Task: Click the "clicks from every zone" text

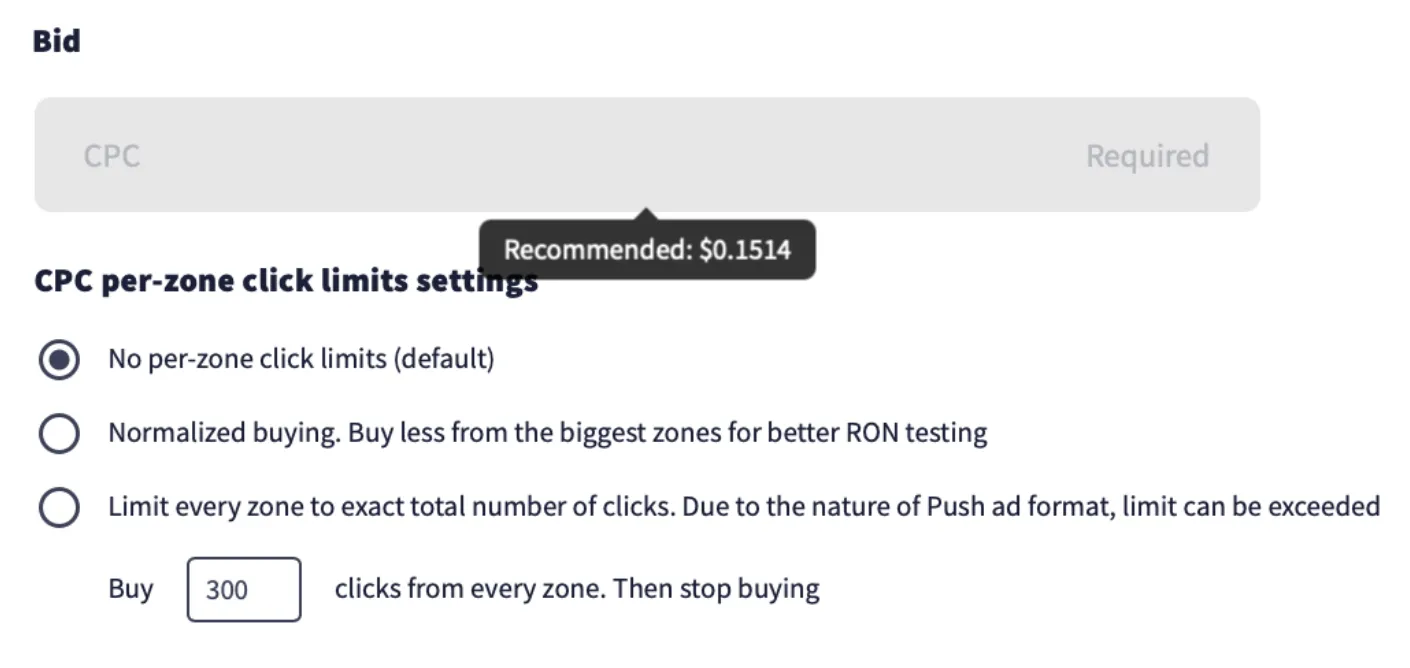Action: [x=469, y=589]
